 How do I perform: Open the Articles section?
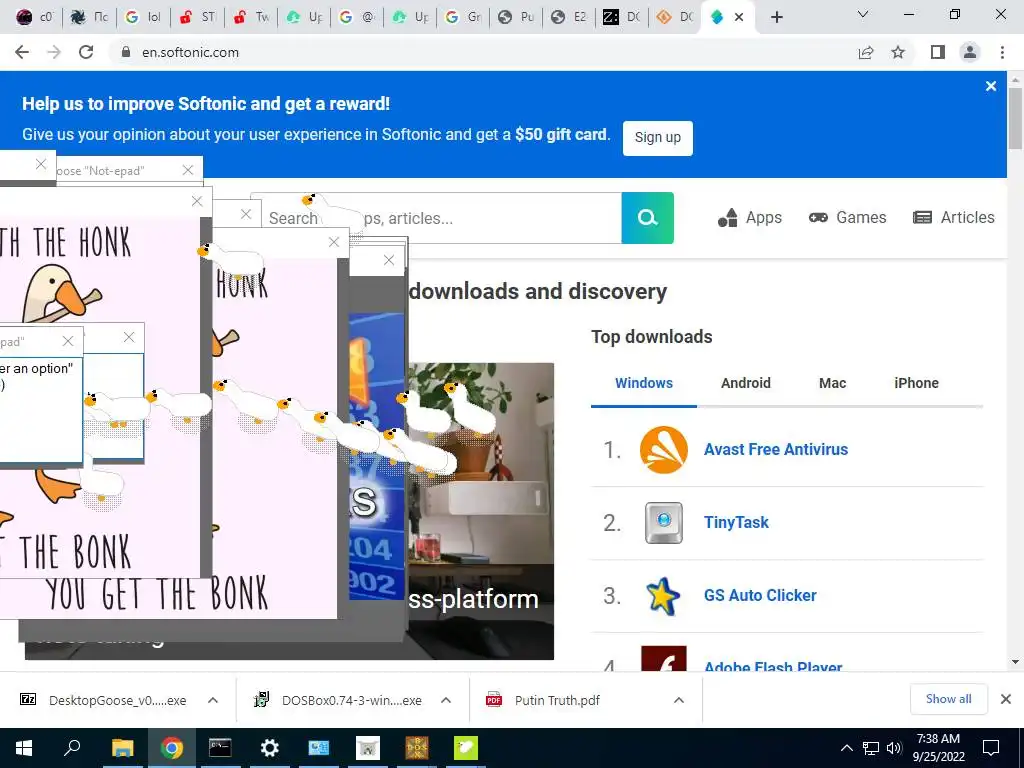click(x=953, y=217)
